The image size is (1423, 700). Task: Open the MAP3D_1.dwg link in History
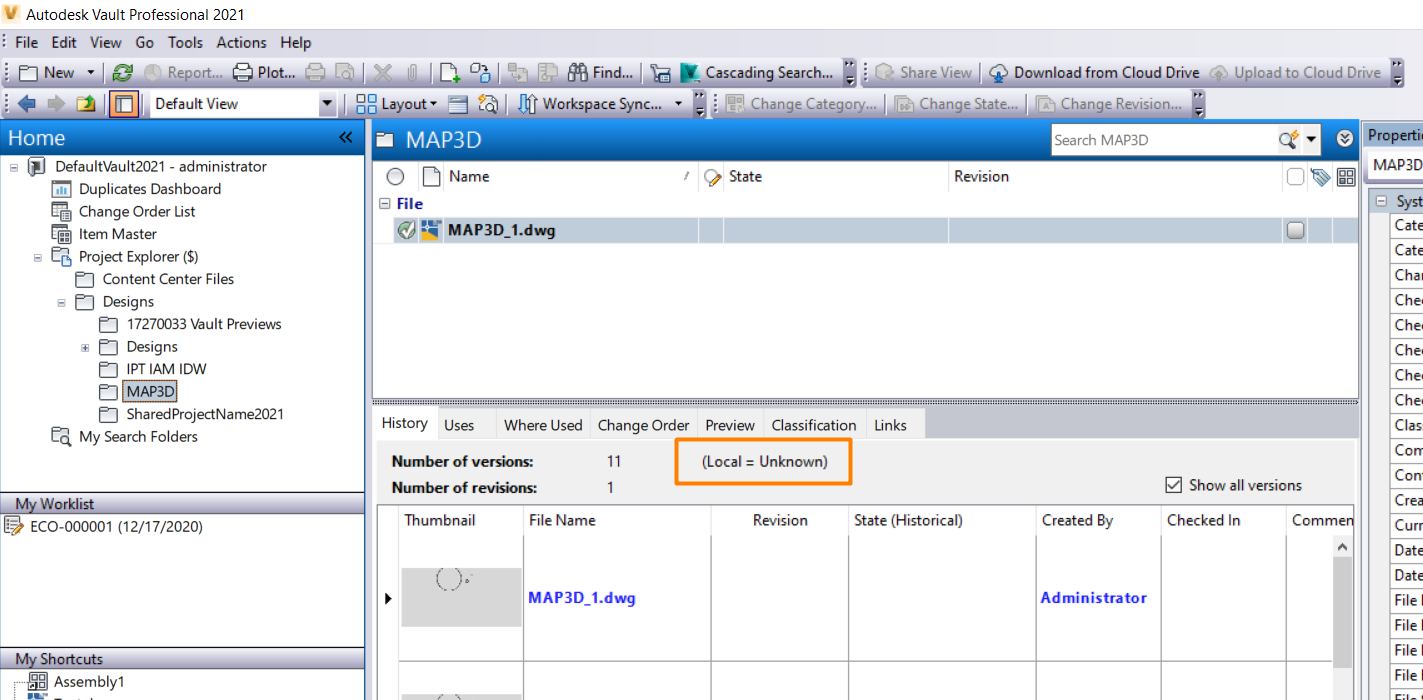pos(582,597)
